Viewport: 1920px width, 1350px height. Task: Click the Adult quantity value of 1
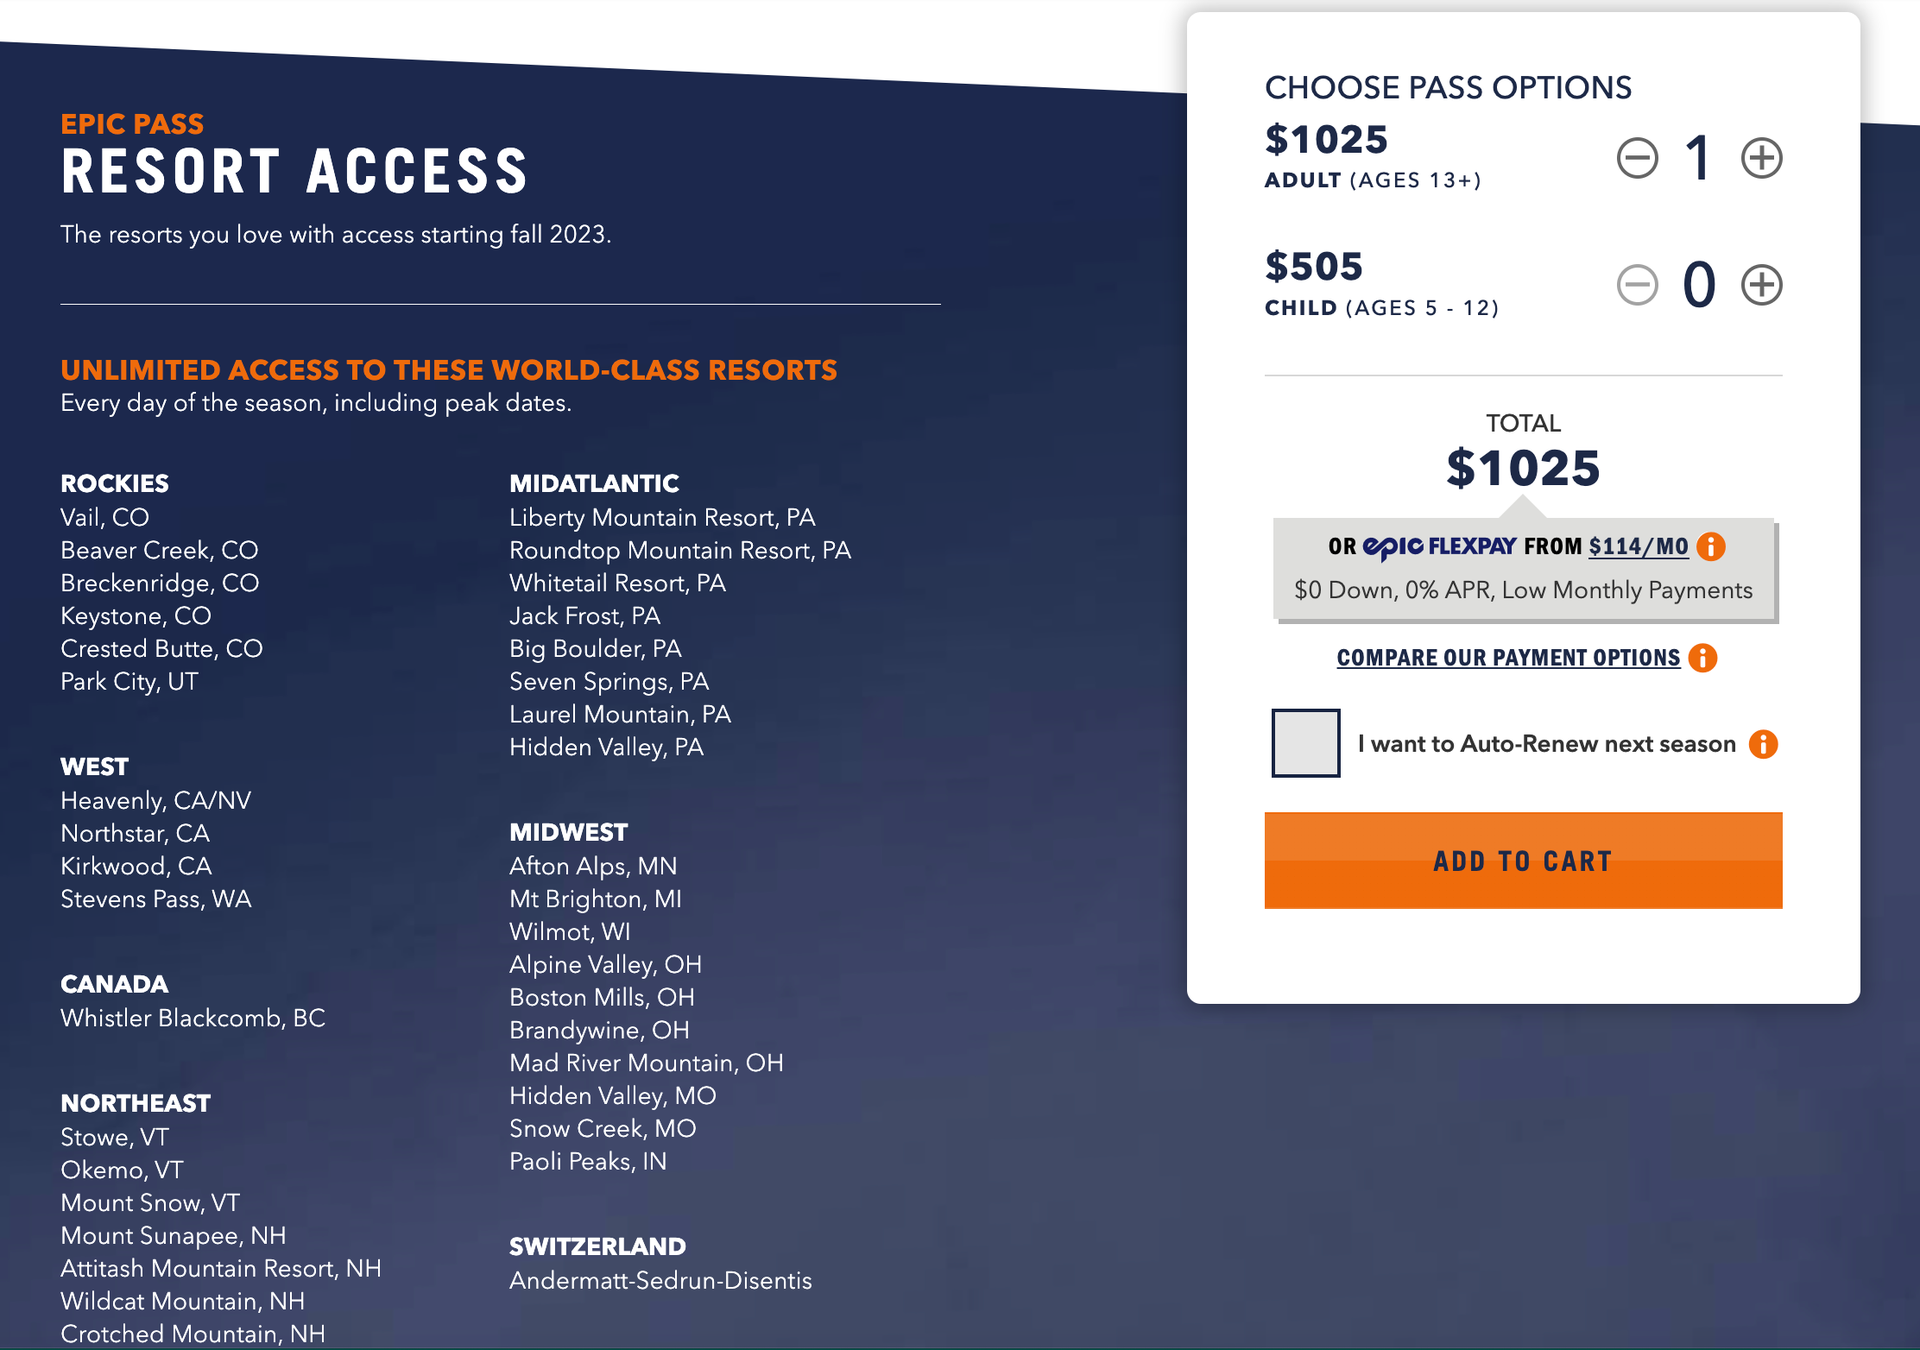[1698, 157]
